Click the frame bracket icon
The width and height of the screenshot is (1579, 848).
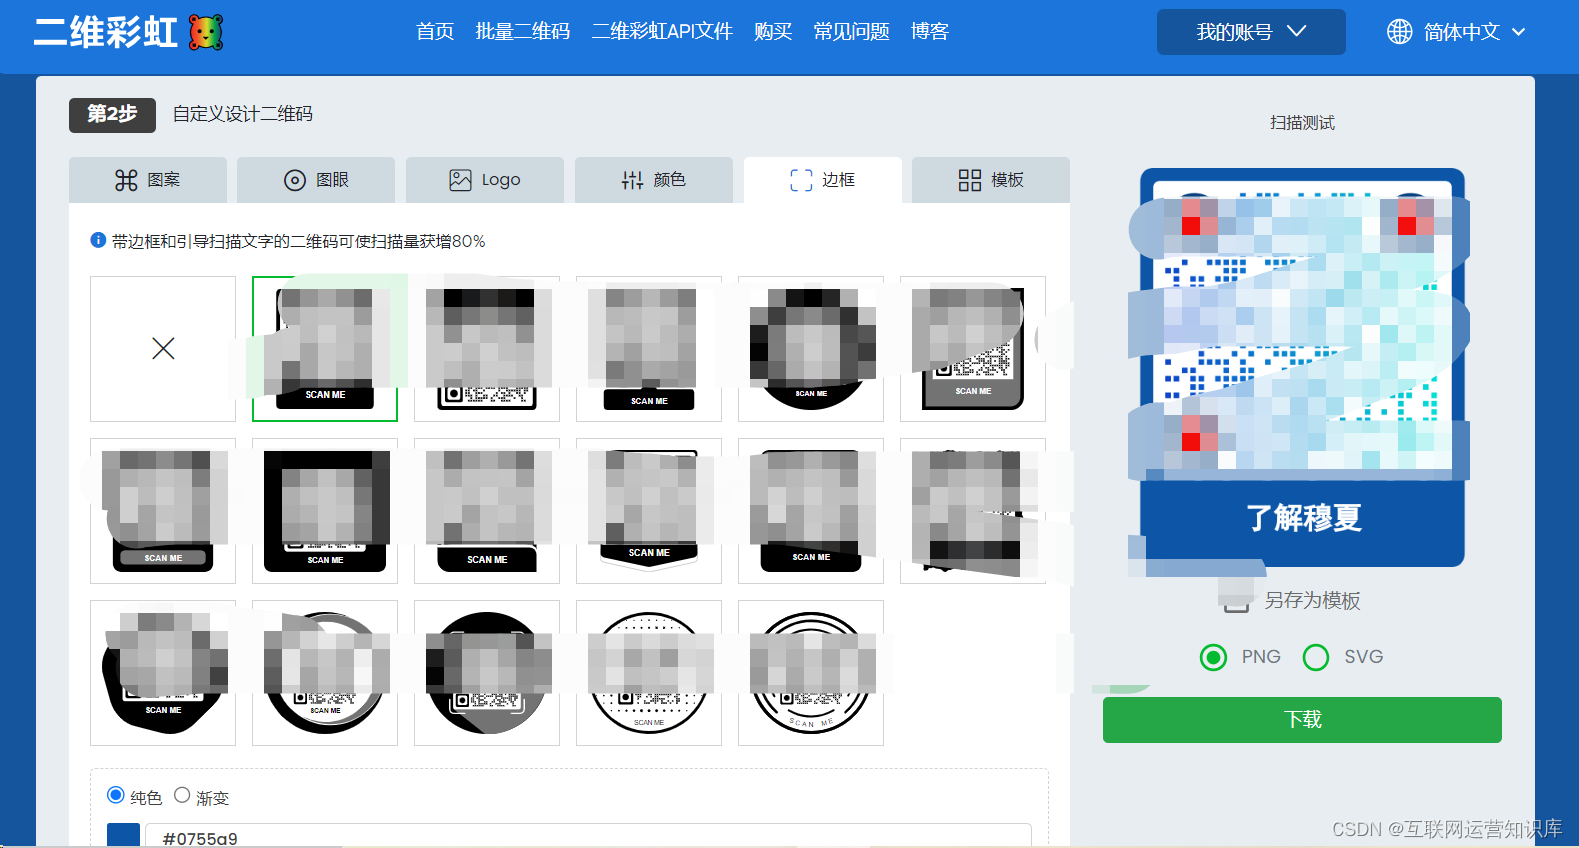(x=801, y=180)
